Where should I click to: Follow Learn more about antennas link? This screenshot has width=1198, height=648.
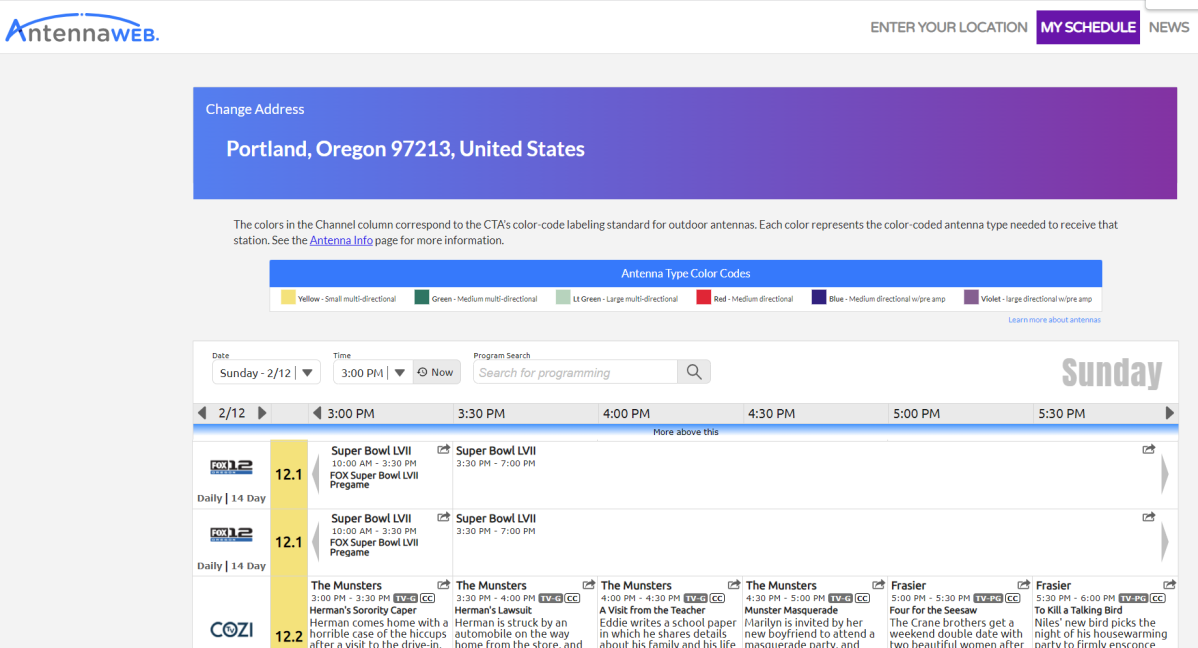coord(1054,319)
